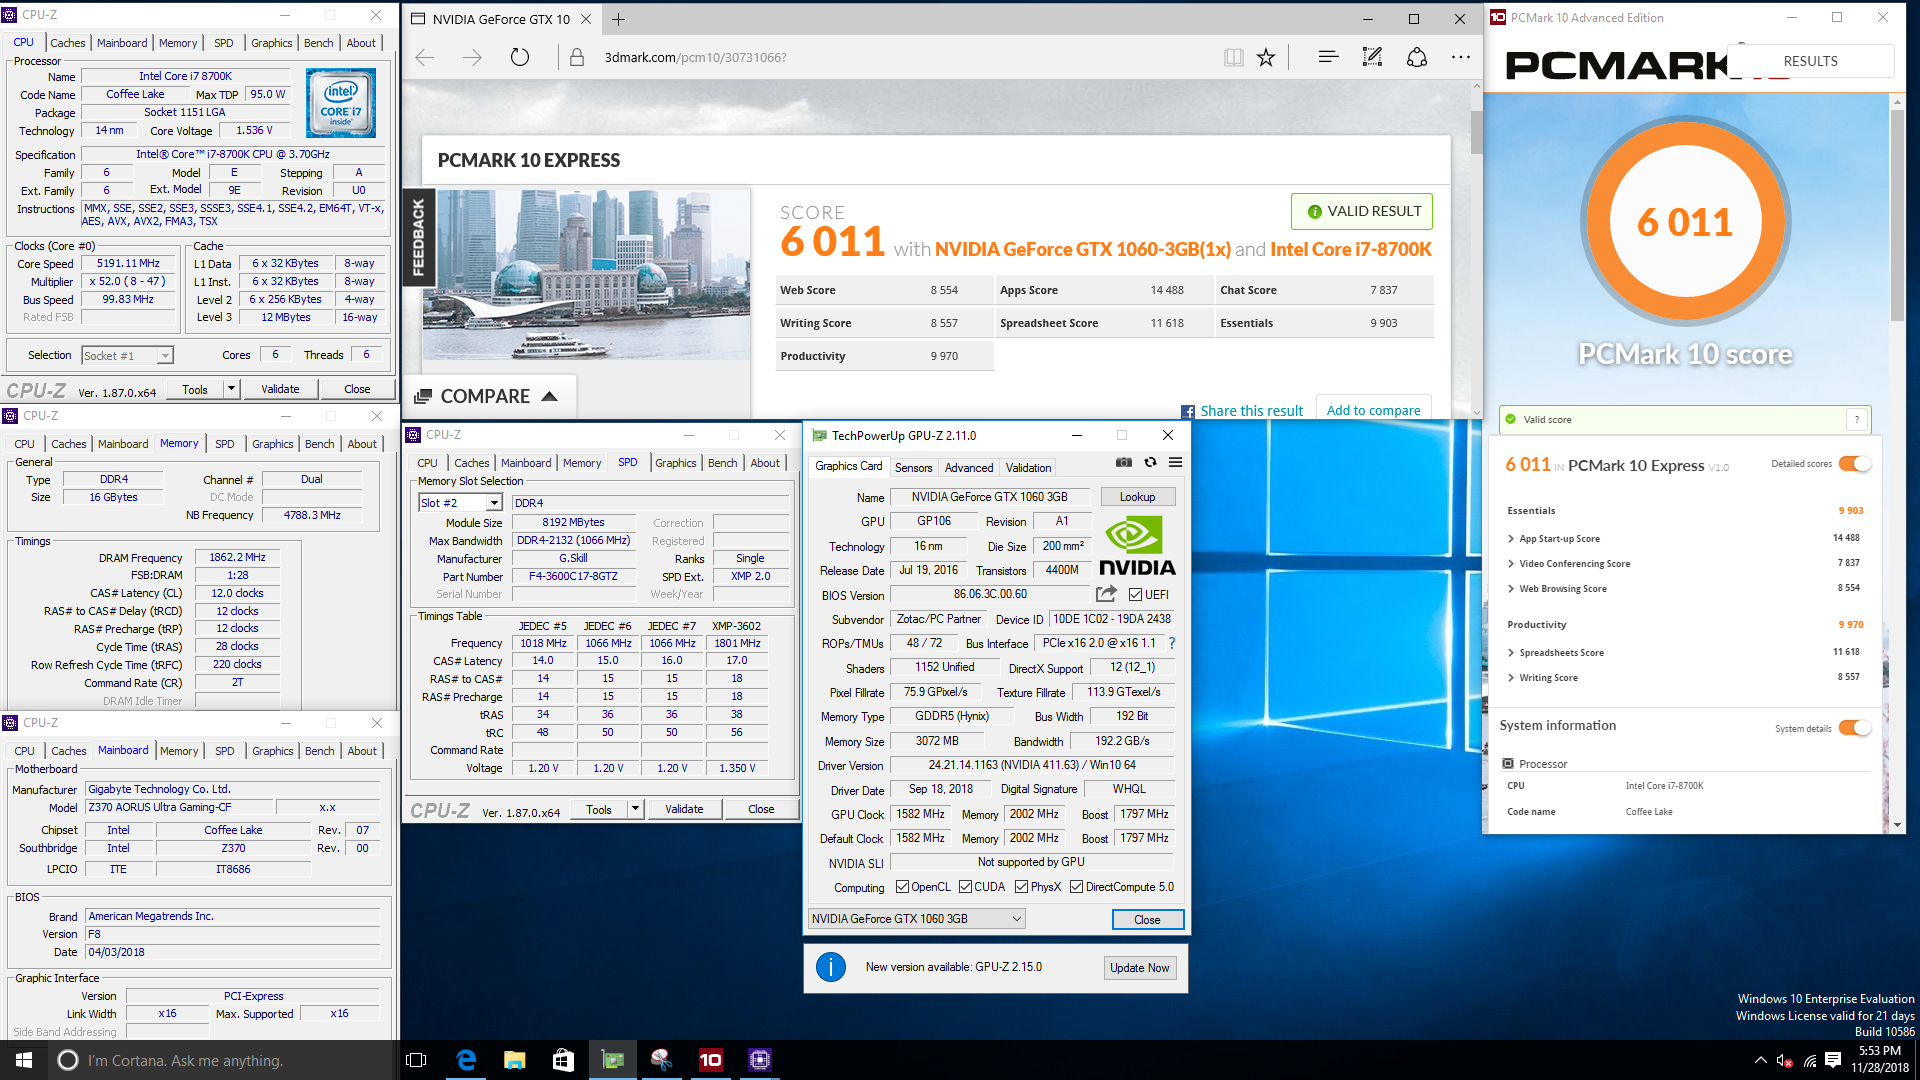Open the GPU selector dropdown in GPU-Z
Screen dimensions: 1920x1080
click(x=916, y=919)
